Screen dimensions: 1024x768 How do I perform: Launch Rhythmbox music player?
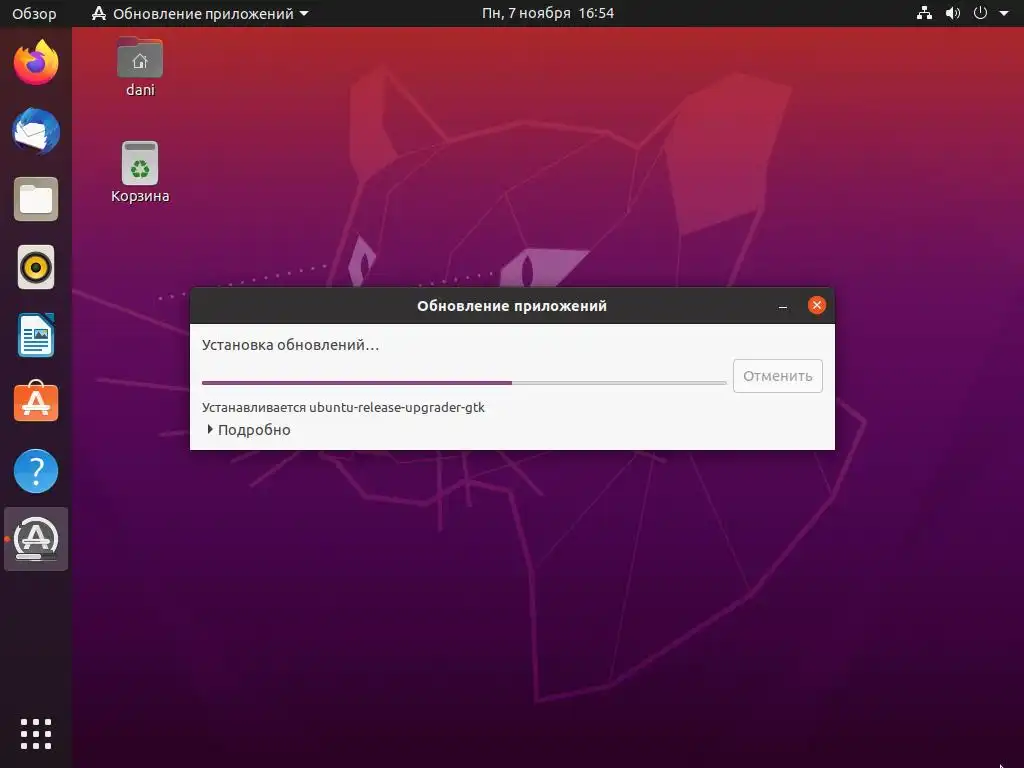(x=36, y=267)
